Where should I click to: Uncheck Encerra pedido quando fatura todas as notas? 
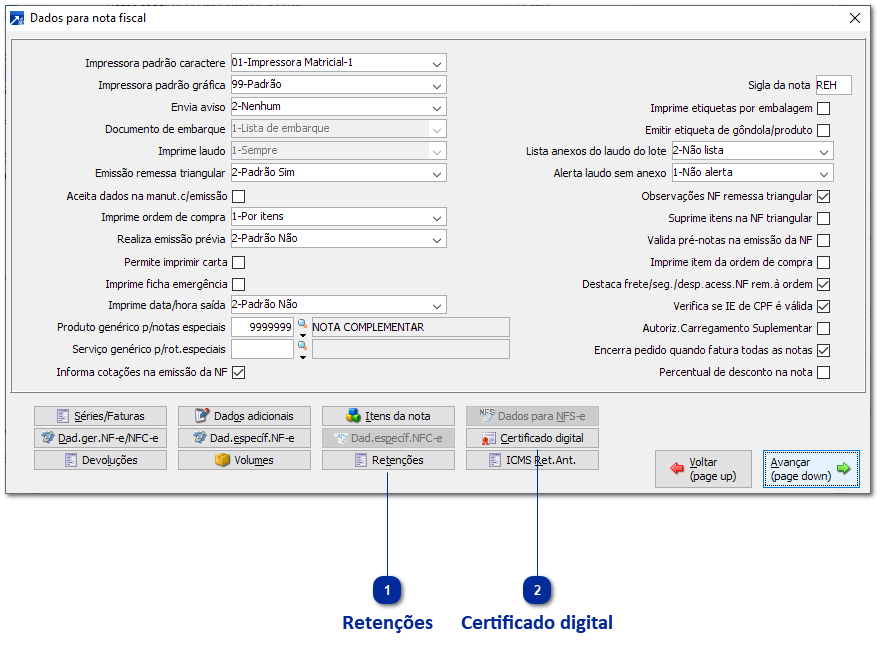[x=824, y=350]
